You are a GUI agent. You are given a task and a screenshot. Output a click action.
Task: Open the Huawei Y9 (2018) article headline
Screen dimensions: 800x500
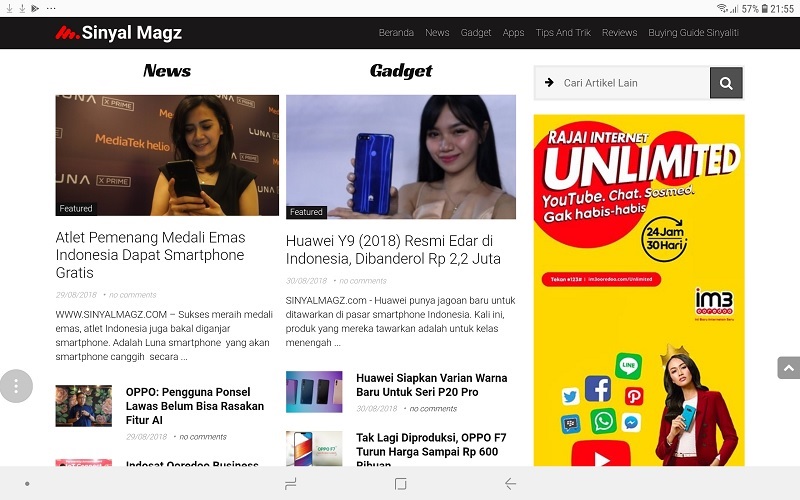(393, 249)
